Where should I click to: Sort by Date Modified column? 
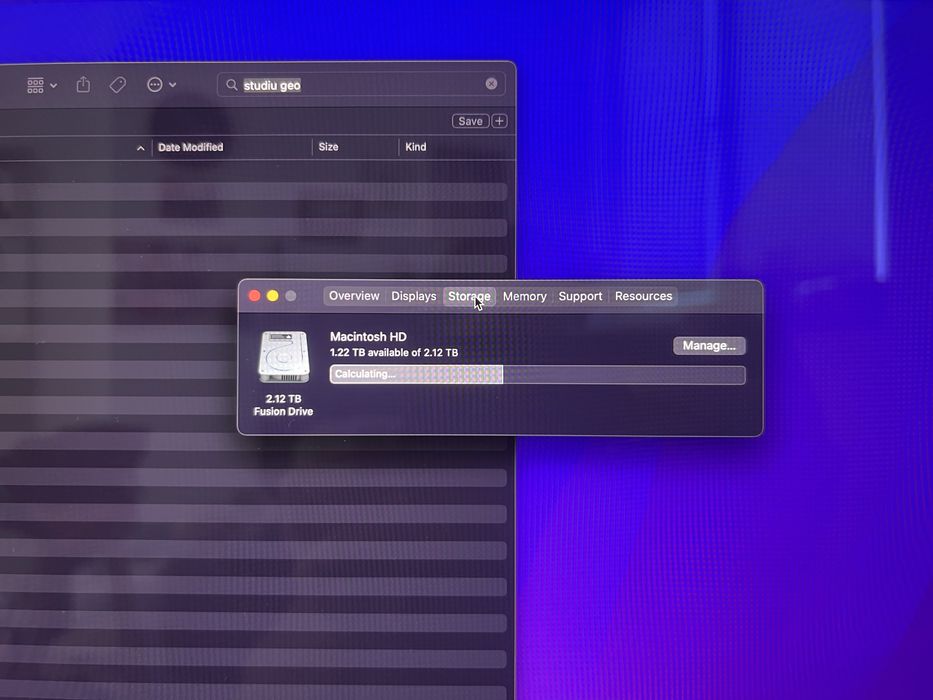pos(190,147)
